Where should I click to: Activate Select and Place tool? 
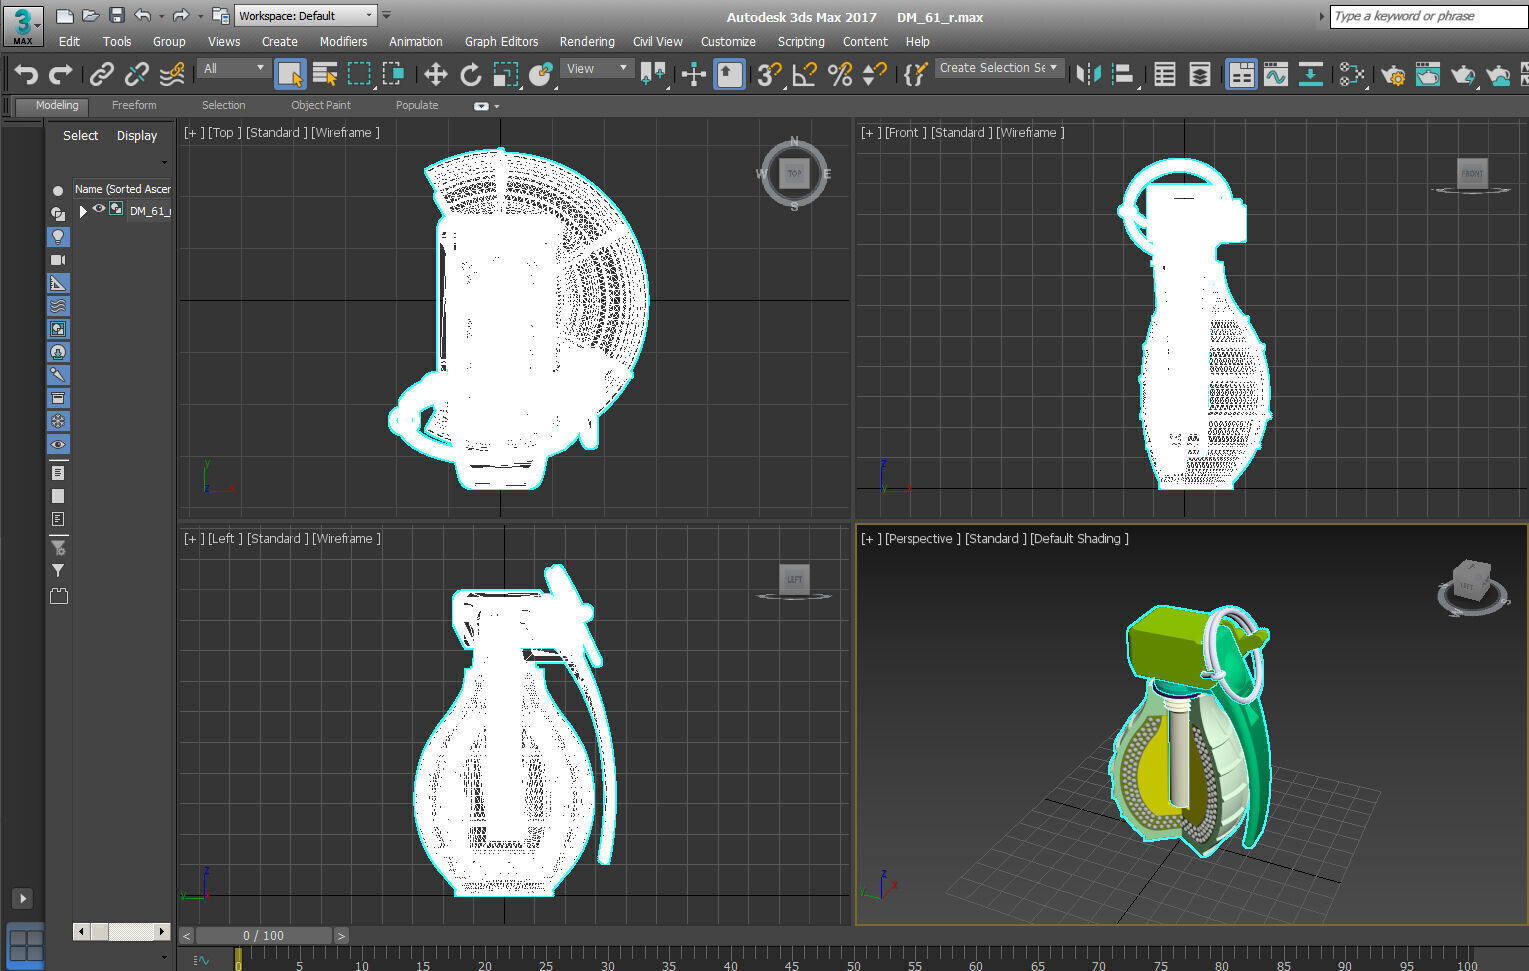point(541,74)
